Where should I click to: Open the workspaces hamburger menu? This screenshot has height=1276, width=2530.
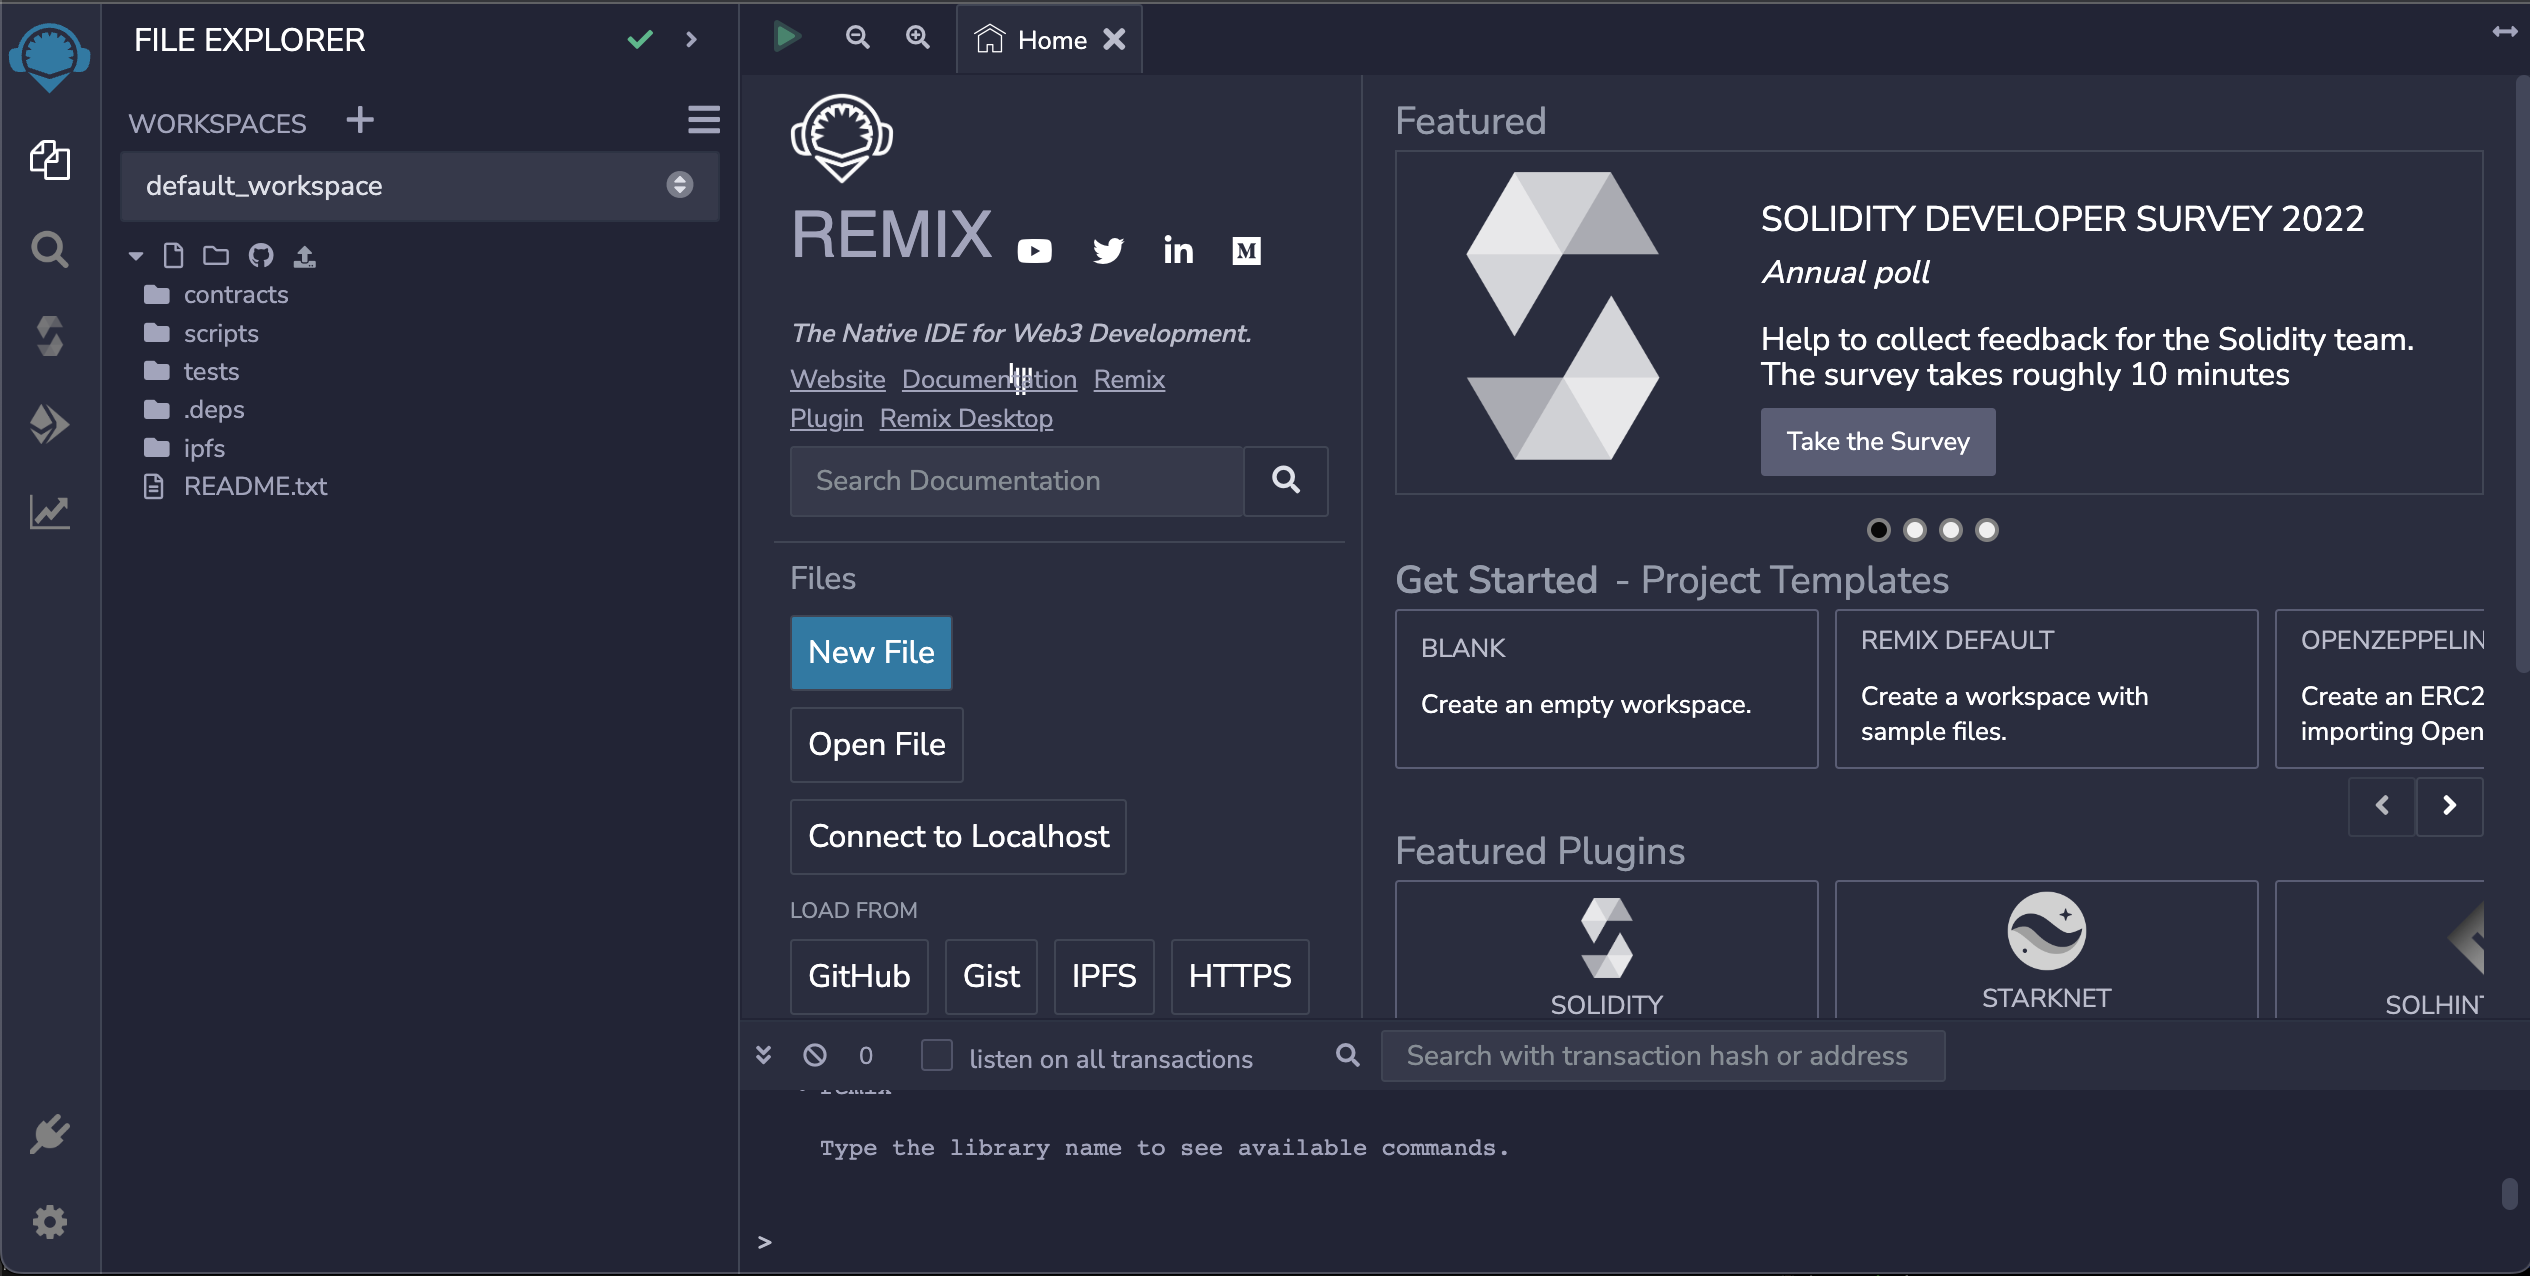(x=704, y=120)
